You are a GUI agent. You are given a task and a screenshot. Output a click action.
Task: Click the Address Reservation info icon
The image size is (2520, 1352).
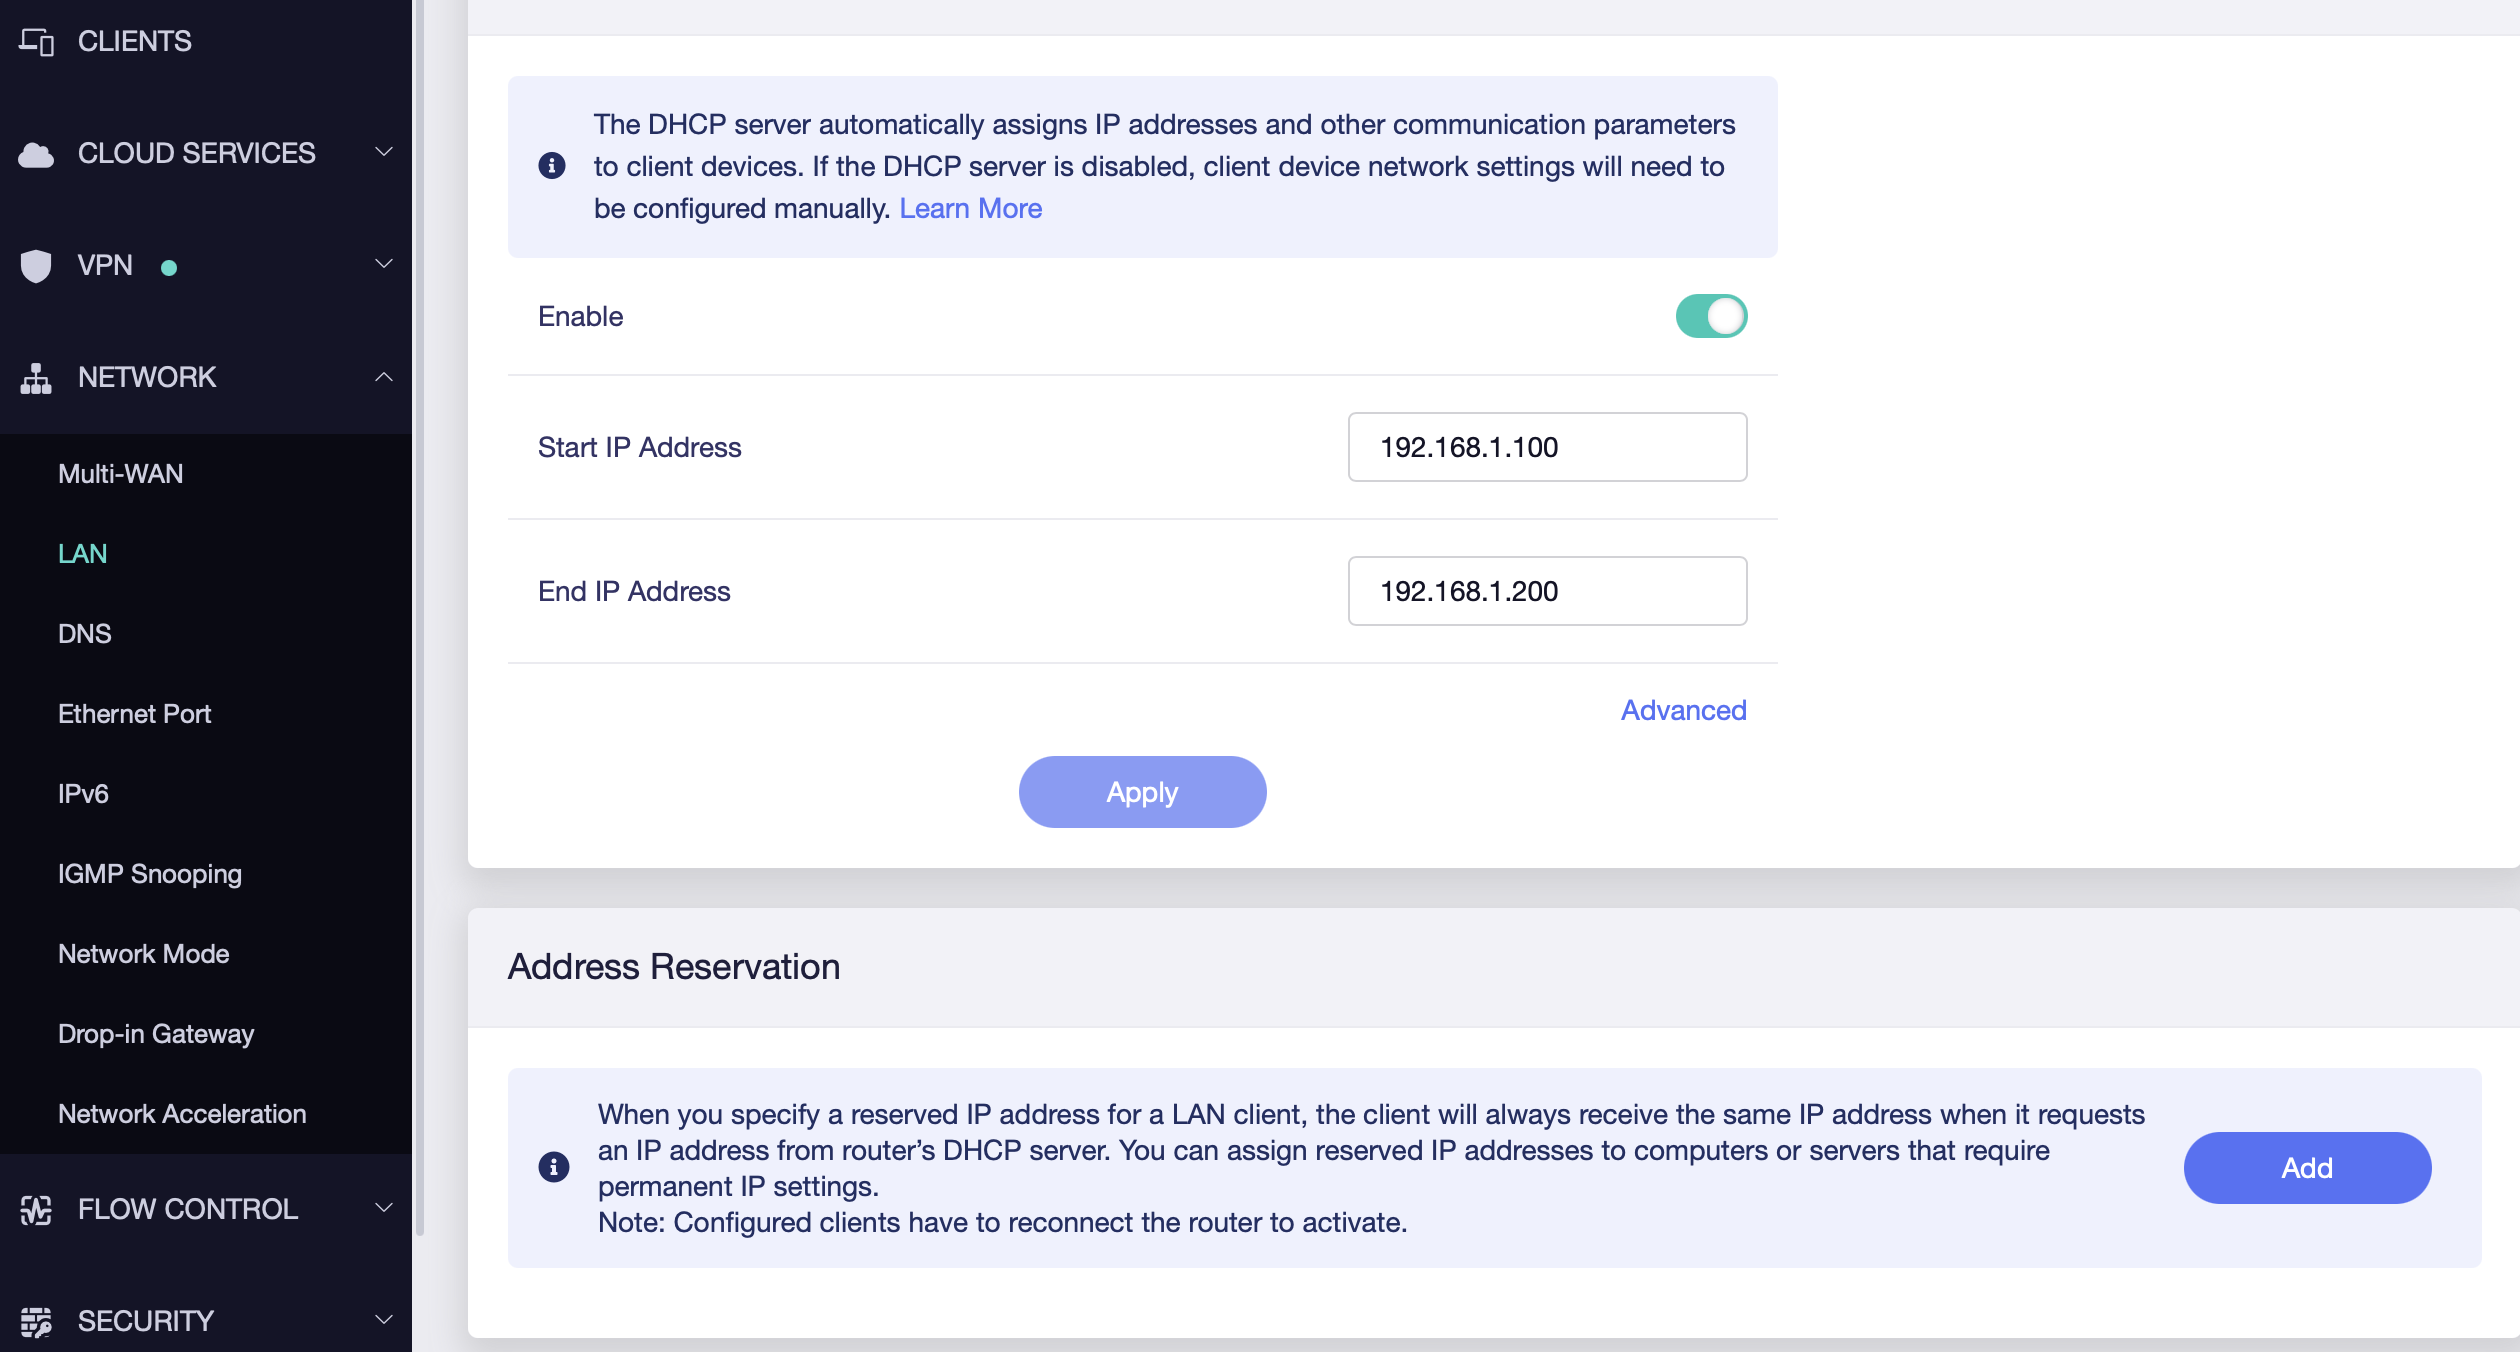[554, 1167]
